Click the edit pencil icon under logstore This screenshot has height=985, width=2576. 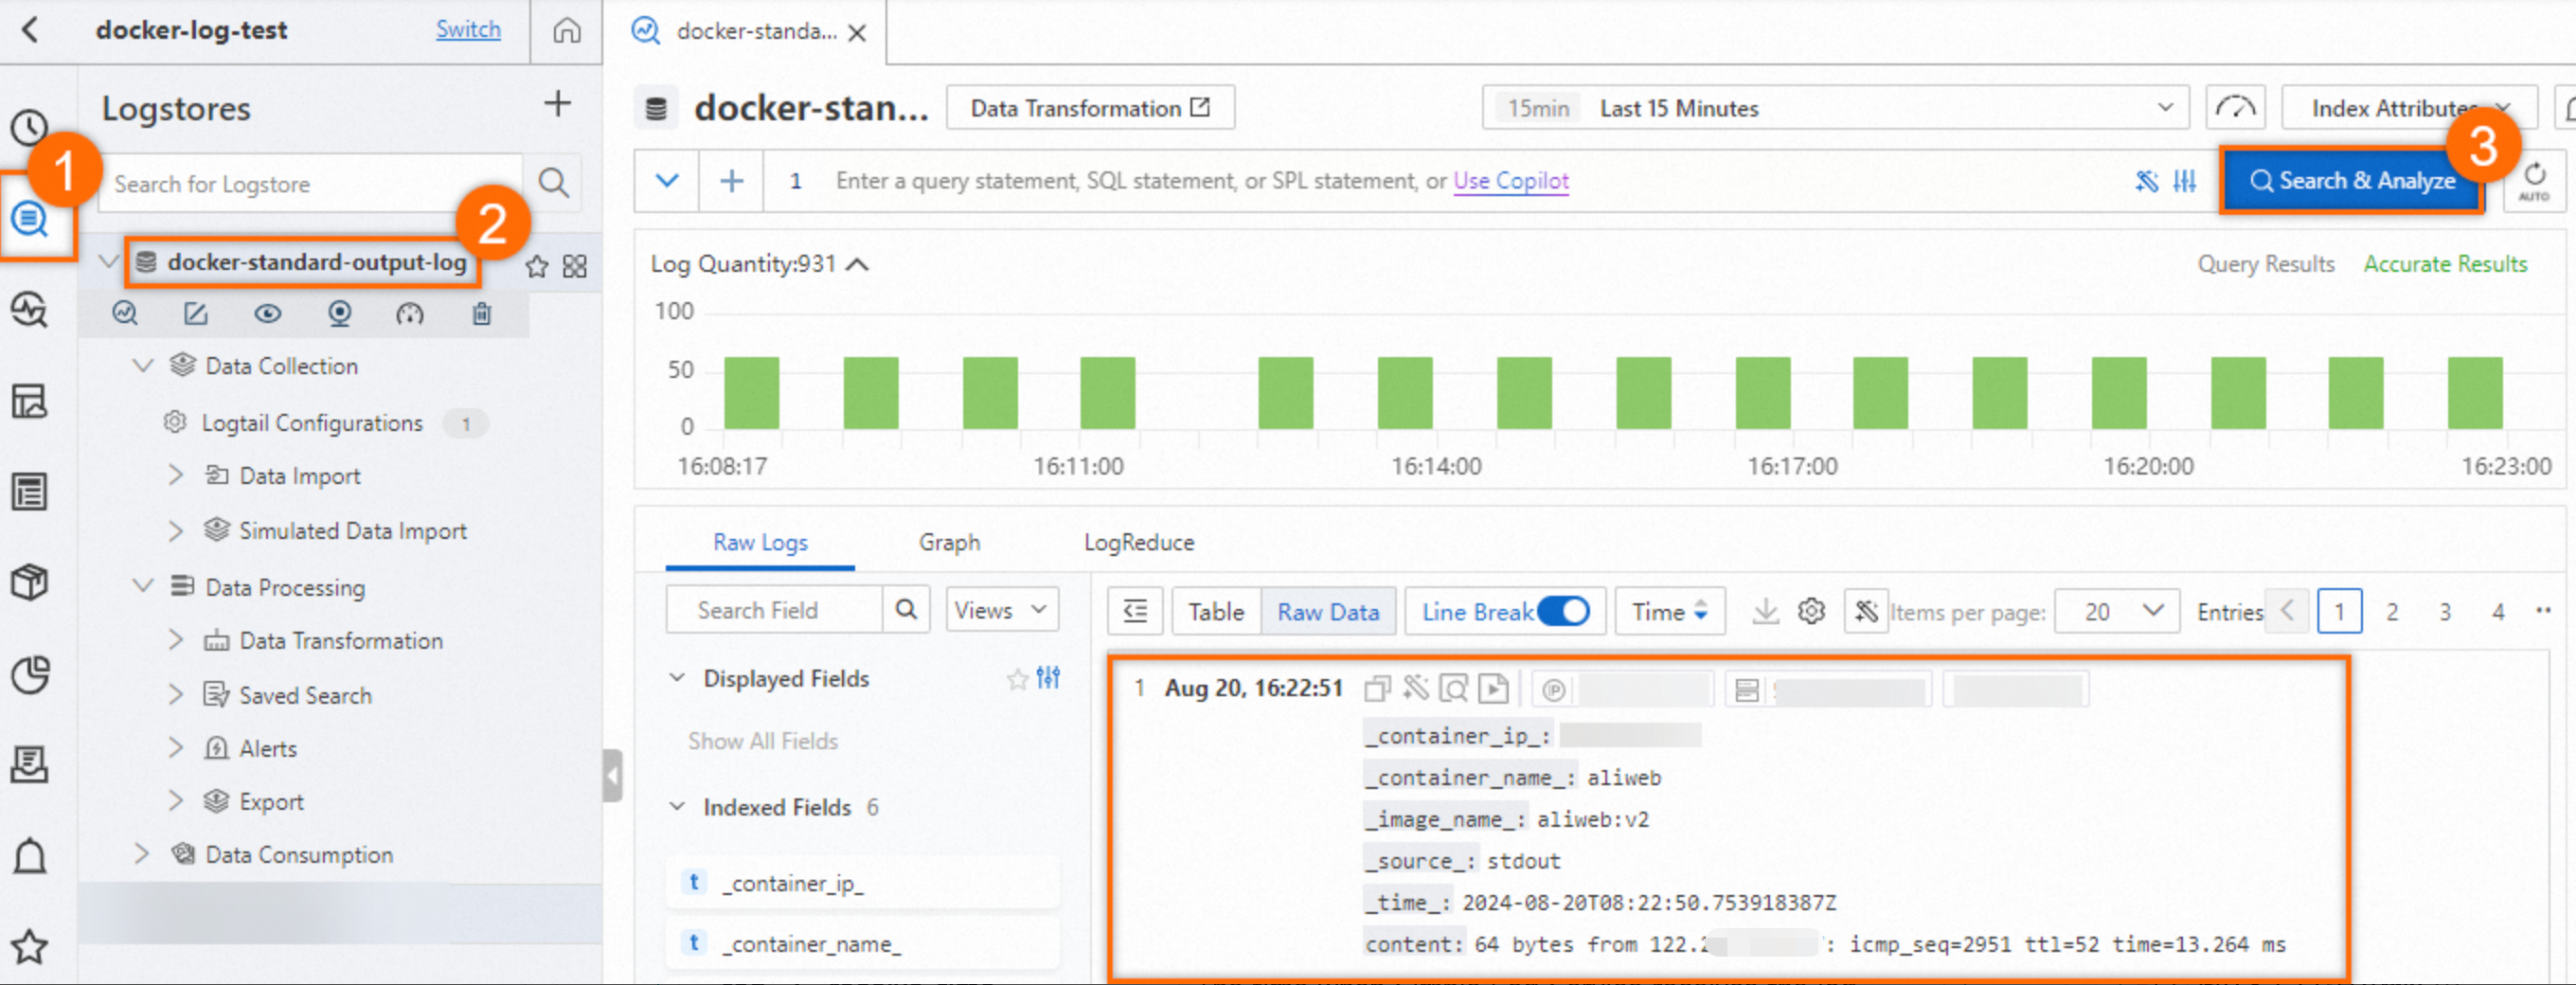(x=196, y=314)
